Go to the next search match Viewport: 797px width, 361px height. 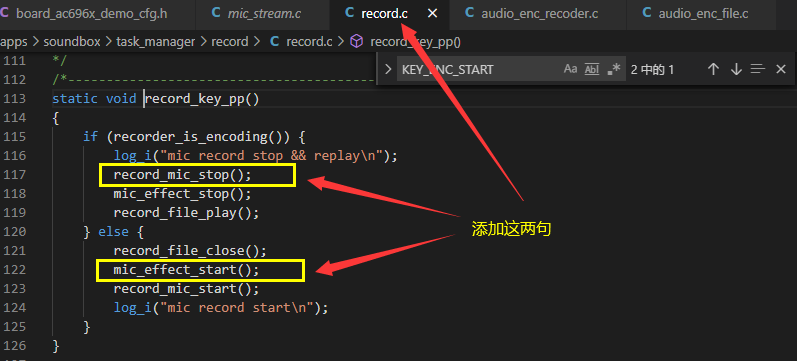[x=736, y=69]
